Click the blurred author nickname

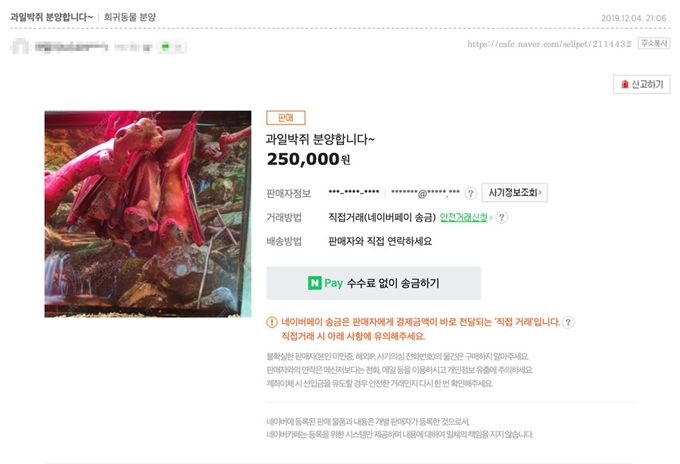coord(72,46)
